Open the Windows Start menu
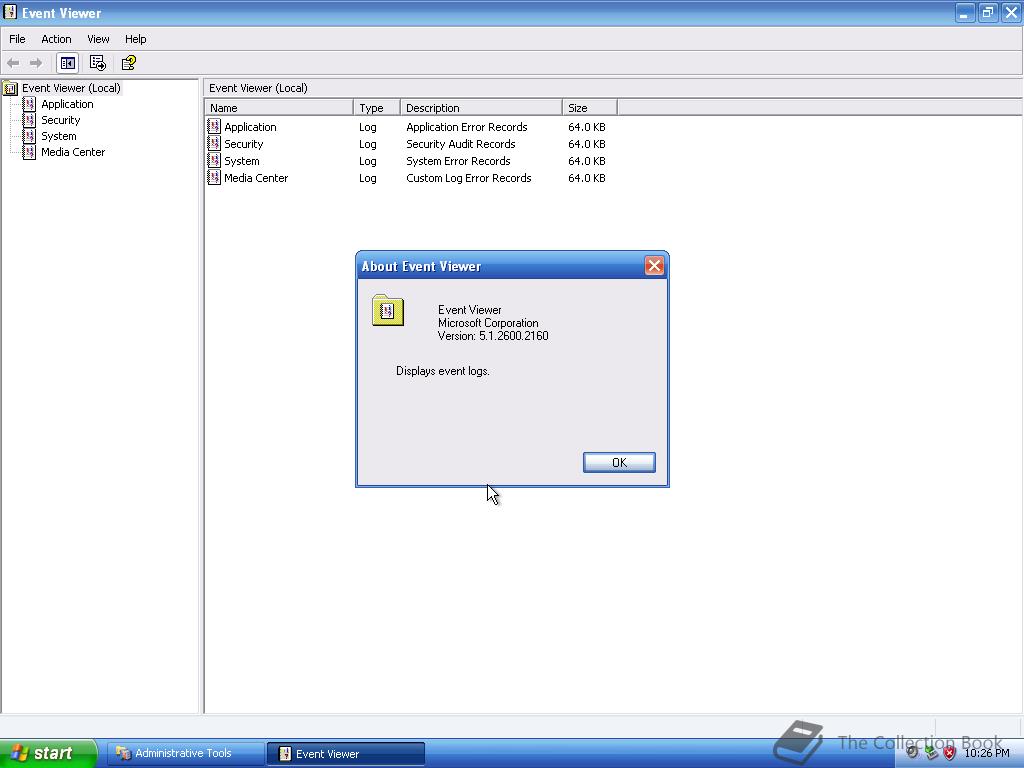Viewport: 1024px width, 768px height. click(x=48, y=753)
